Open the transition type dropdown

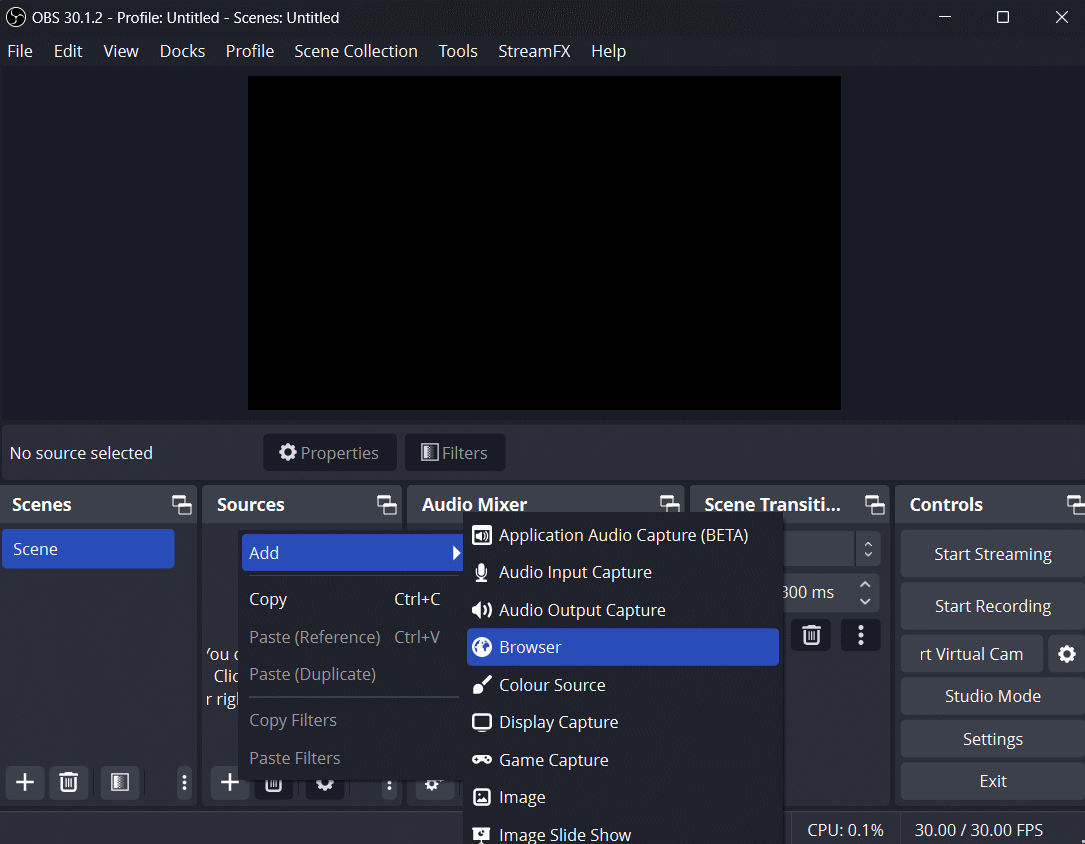coord(868,549)
